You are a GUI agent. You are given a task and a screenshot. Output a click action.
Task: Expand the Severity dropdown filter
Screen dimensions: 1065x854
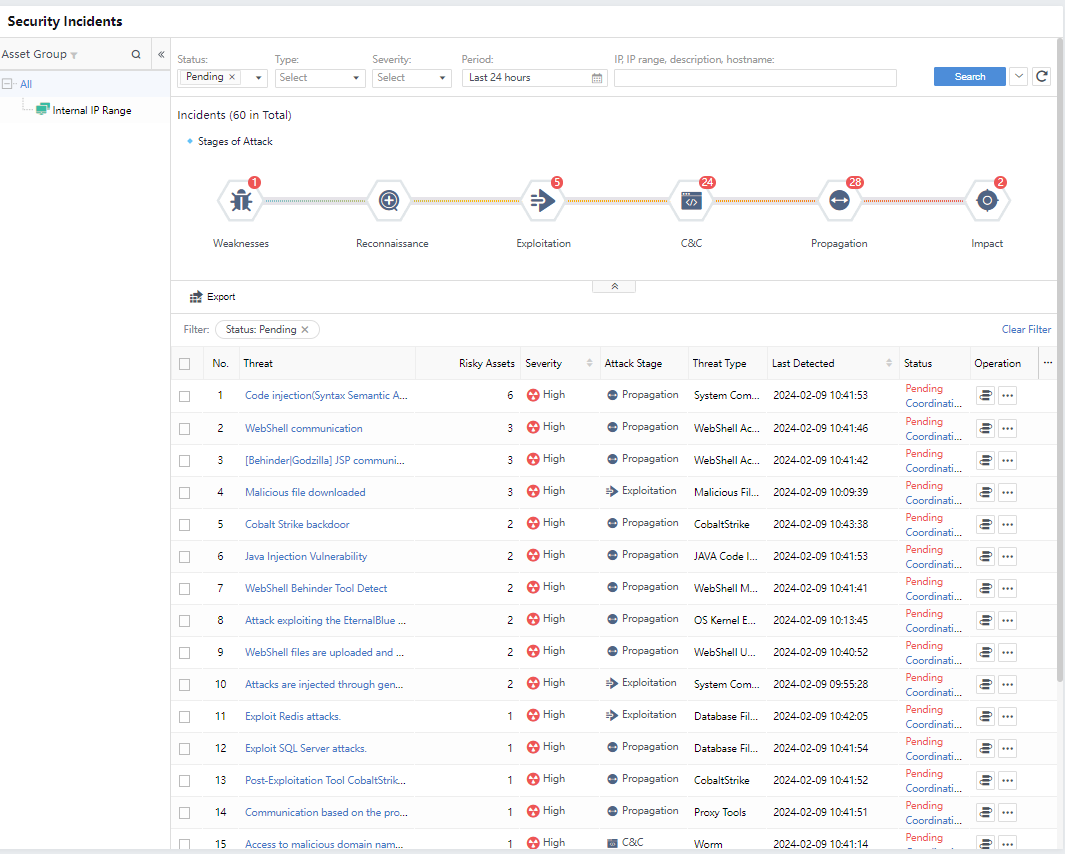(x=411, y=78)
